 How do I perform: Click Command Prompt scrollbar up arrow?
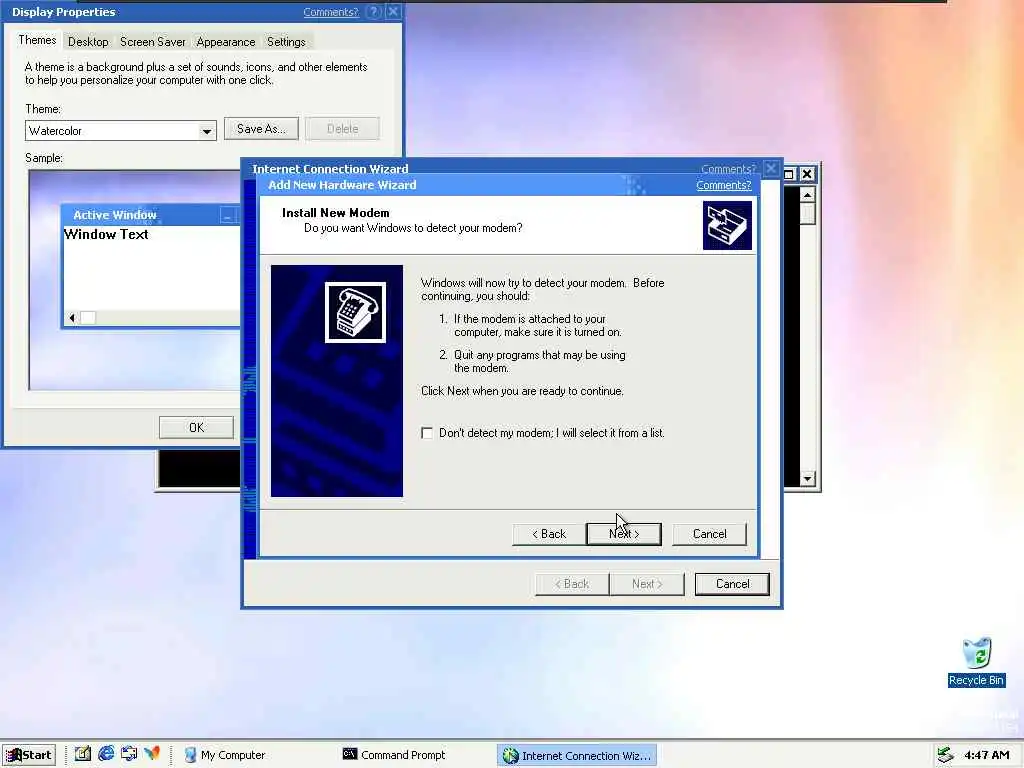pyautogui.click(x=807, y=195)
